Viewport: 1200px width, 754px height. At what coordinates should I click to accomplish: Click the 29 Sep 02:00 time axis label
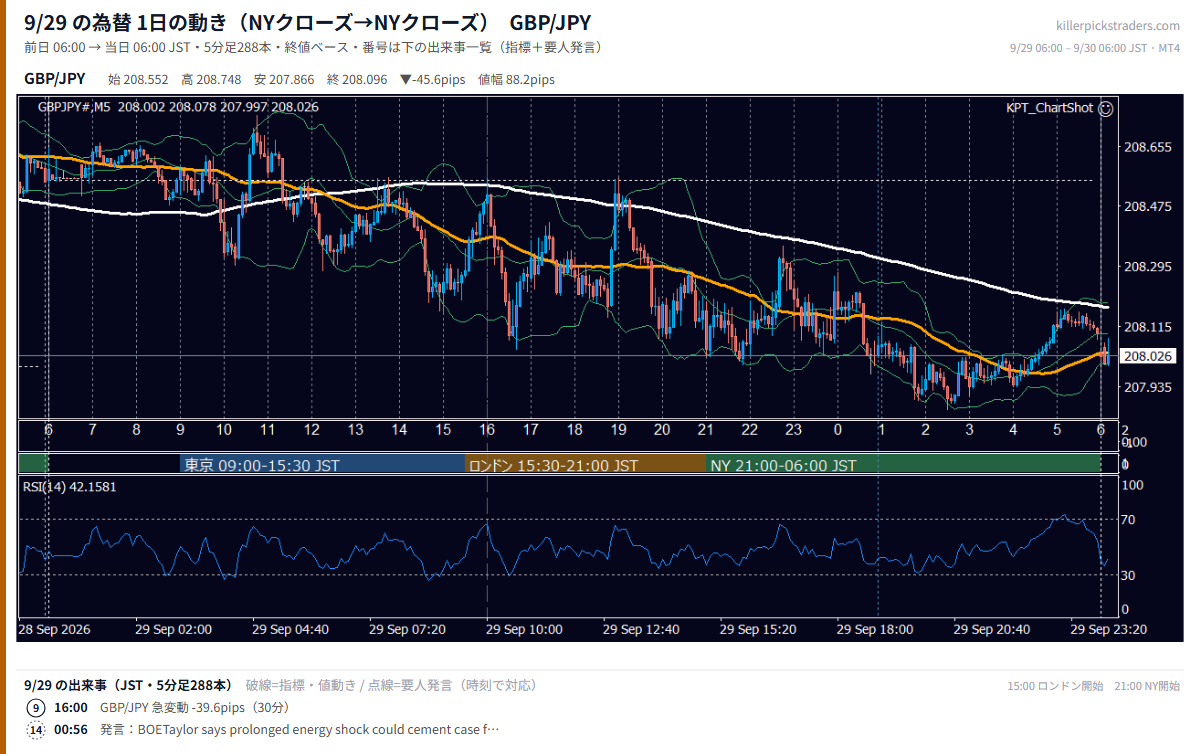click(173, 629)
